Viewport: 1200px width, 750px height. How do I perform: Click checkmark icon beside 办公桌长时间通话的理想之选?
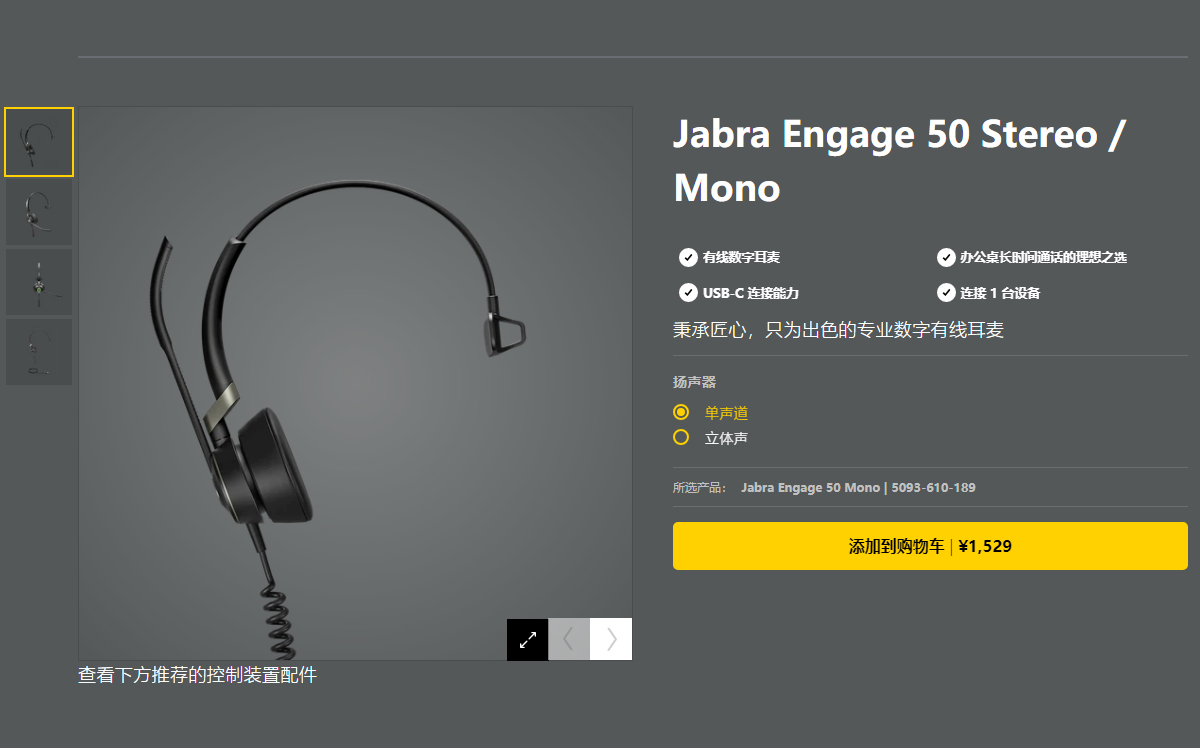946,257
